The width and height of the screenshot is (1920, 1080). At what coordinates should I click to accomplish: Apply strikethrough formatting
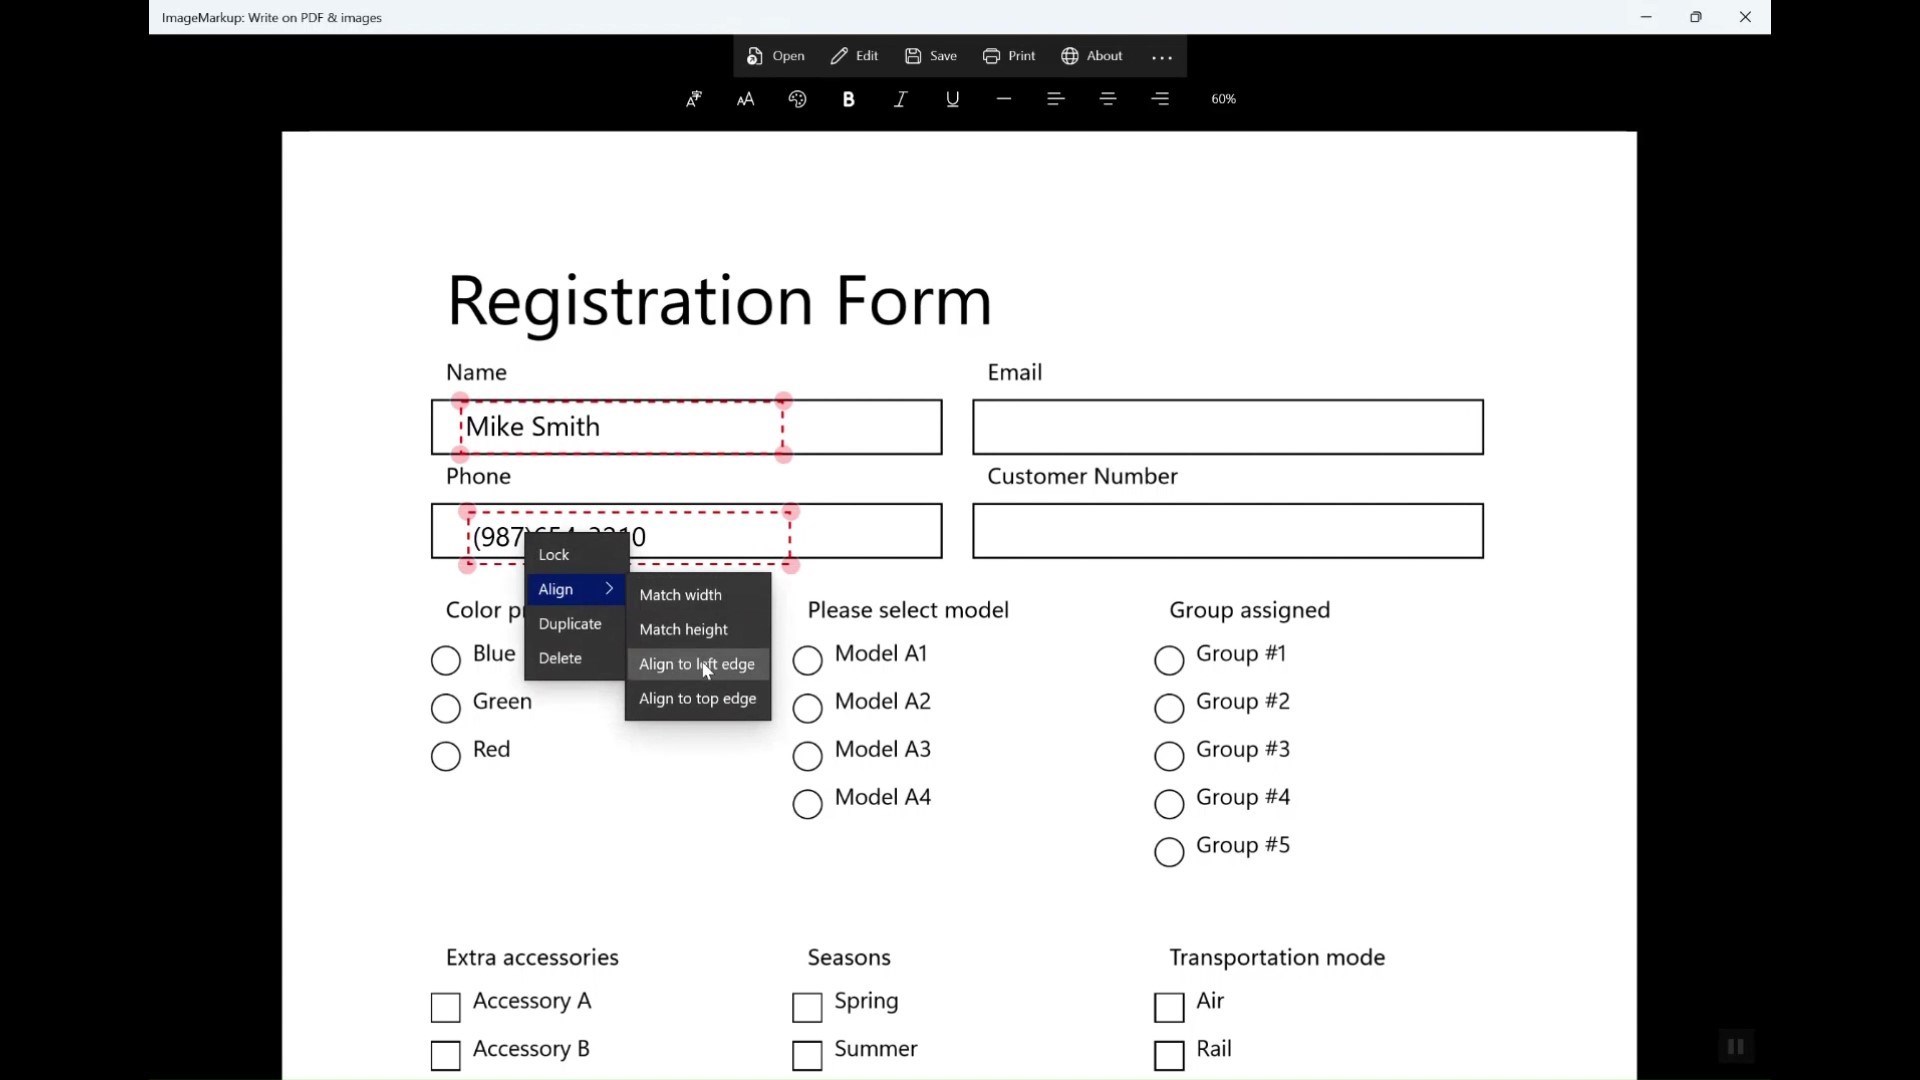(x=1004, y=99)
